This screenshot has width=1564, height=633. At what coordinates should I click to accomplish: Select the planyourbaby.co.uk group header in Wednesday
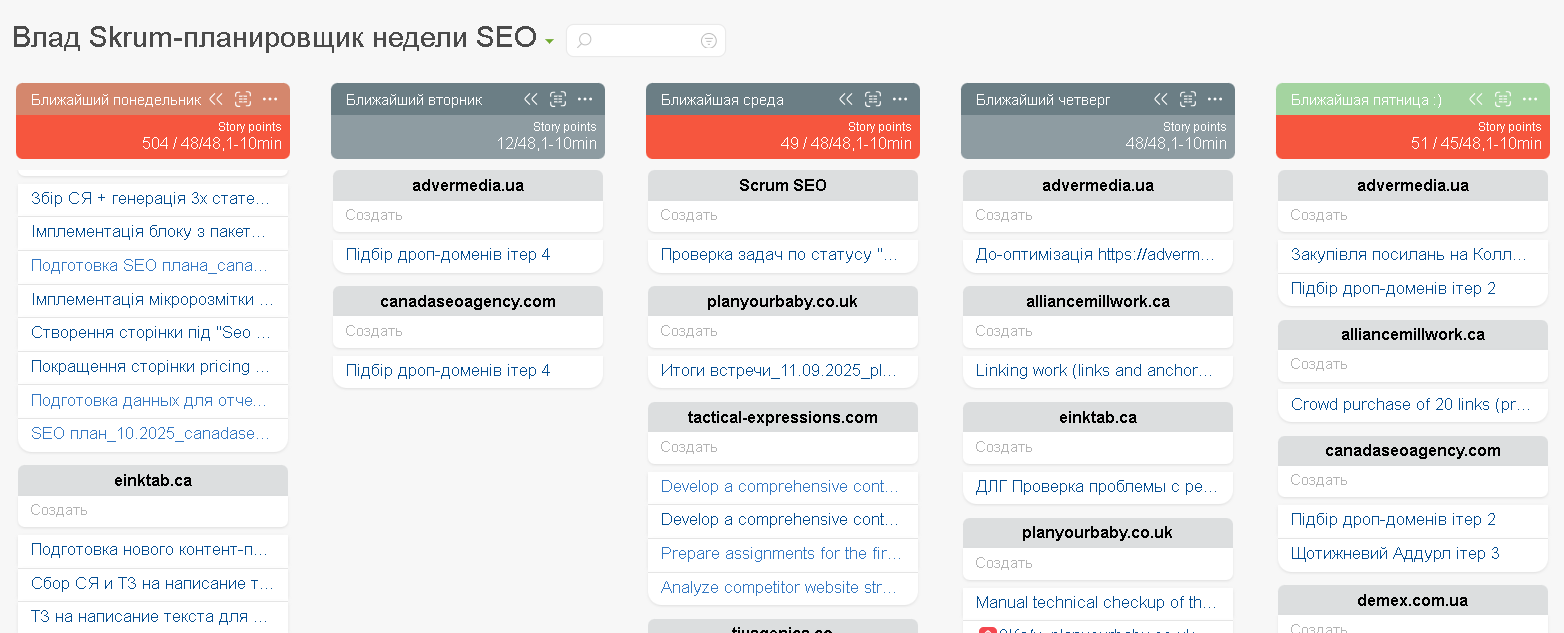point(783,301)
